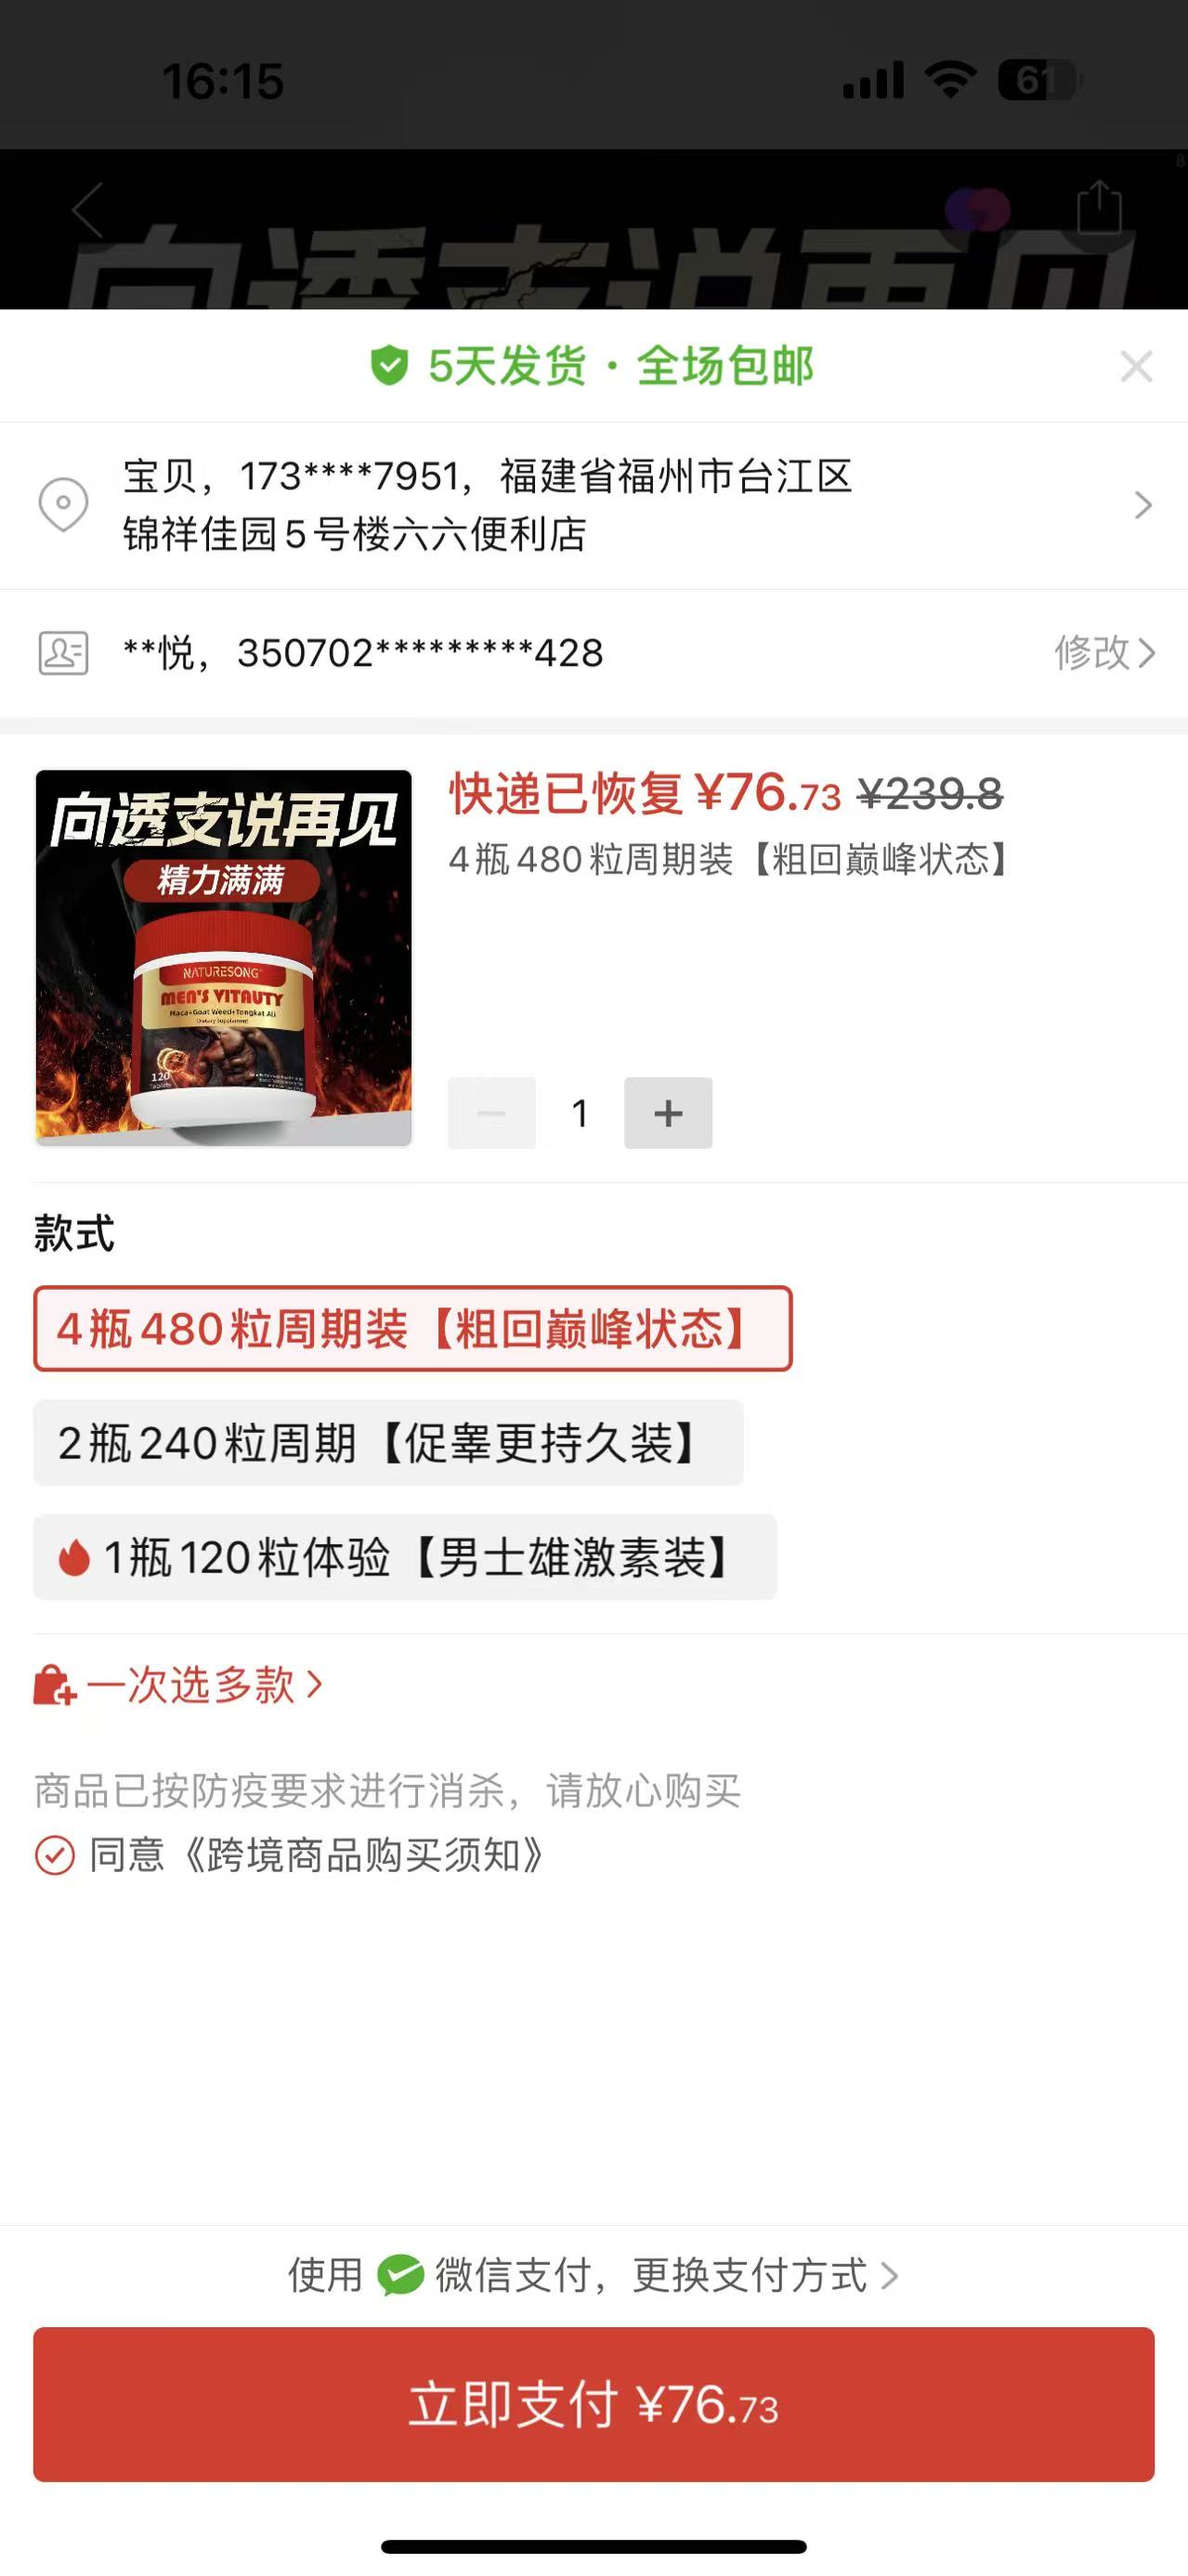The height and width of the screenshot is (2576, 1188).
Task: Select the 2瓶240粒周期 style option
Action: tap(388, 1442)
